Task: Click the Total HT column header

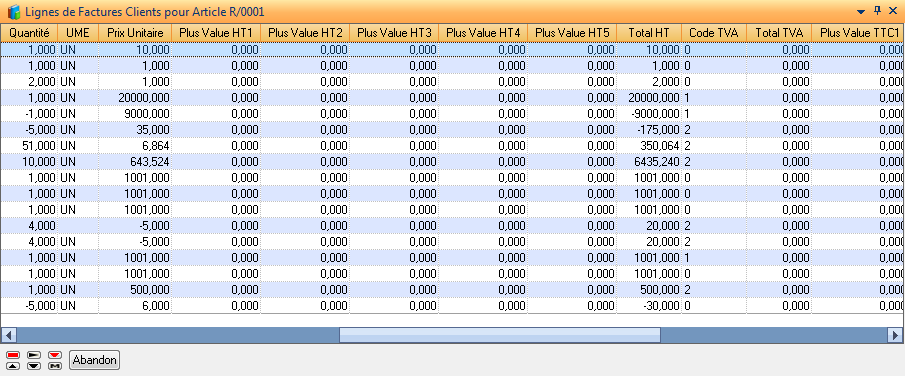Action: click(x=649, y=33)
